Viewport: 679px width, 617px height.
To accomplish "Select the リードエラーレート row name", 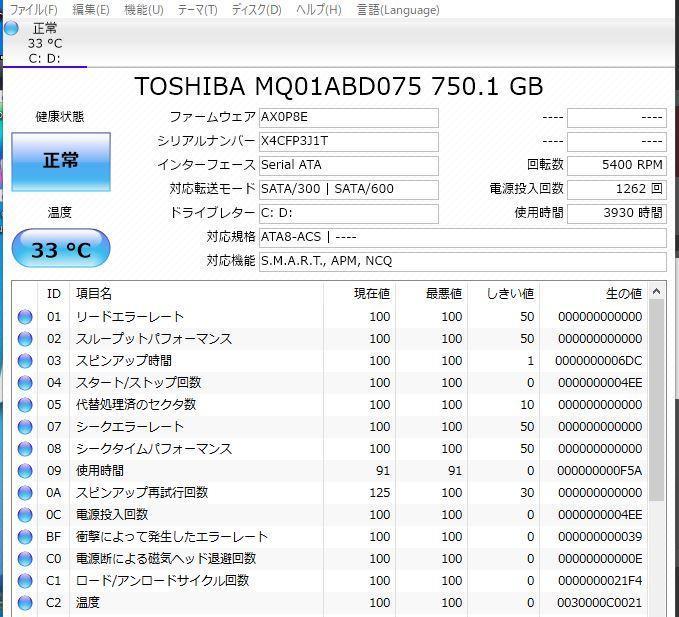I will click(x=130, y=317).
